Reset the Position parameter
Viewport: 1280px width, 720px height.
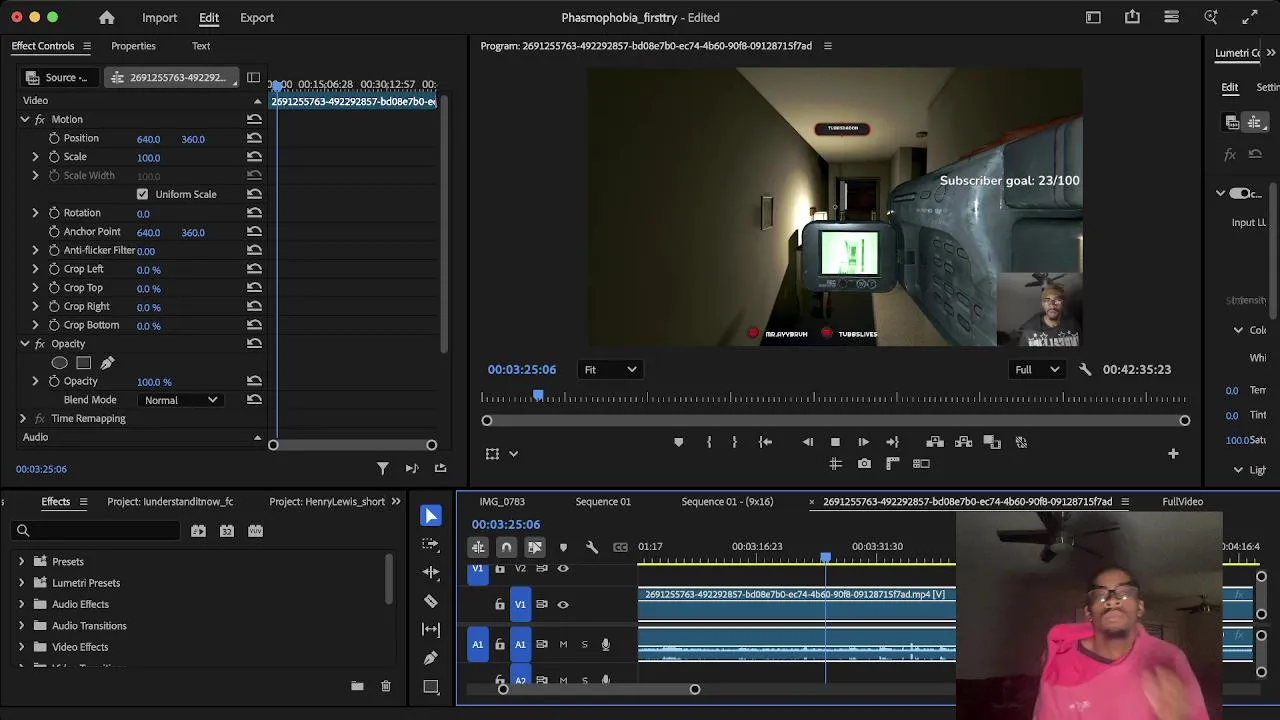click(x=254, y=138)
